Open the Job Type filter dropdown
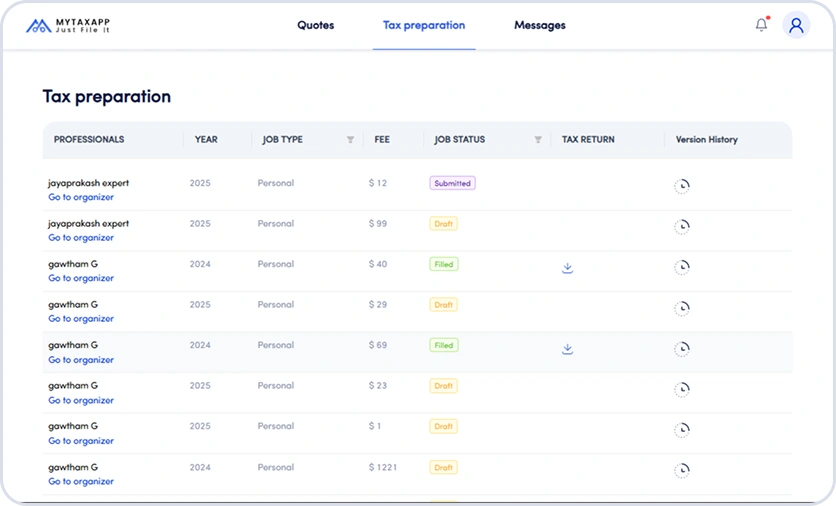 coord(350,140)
